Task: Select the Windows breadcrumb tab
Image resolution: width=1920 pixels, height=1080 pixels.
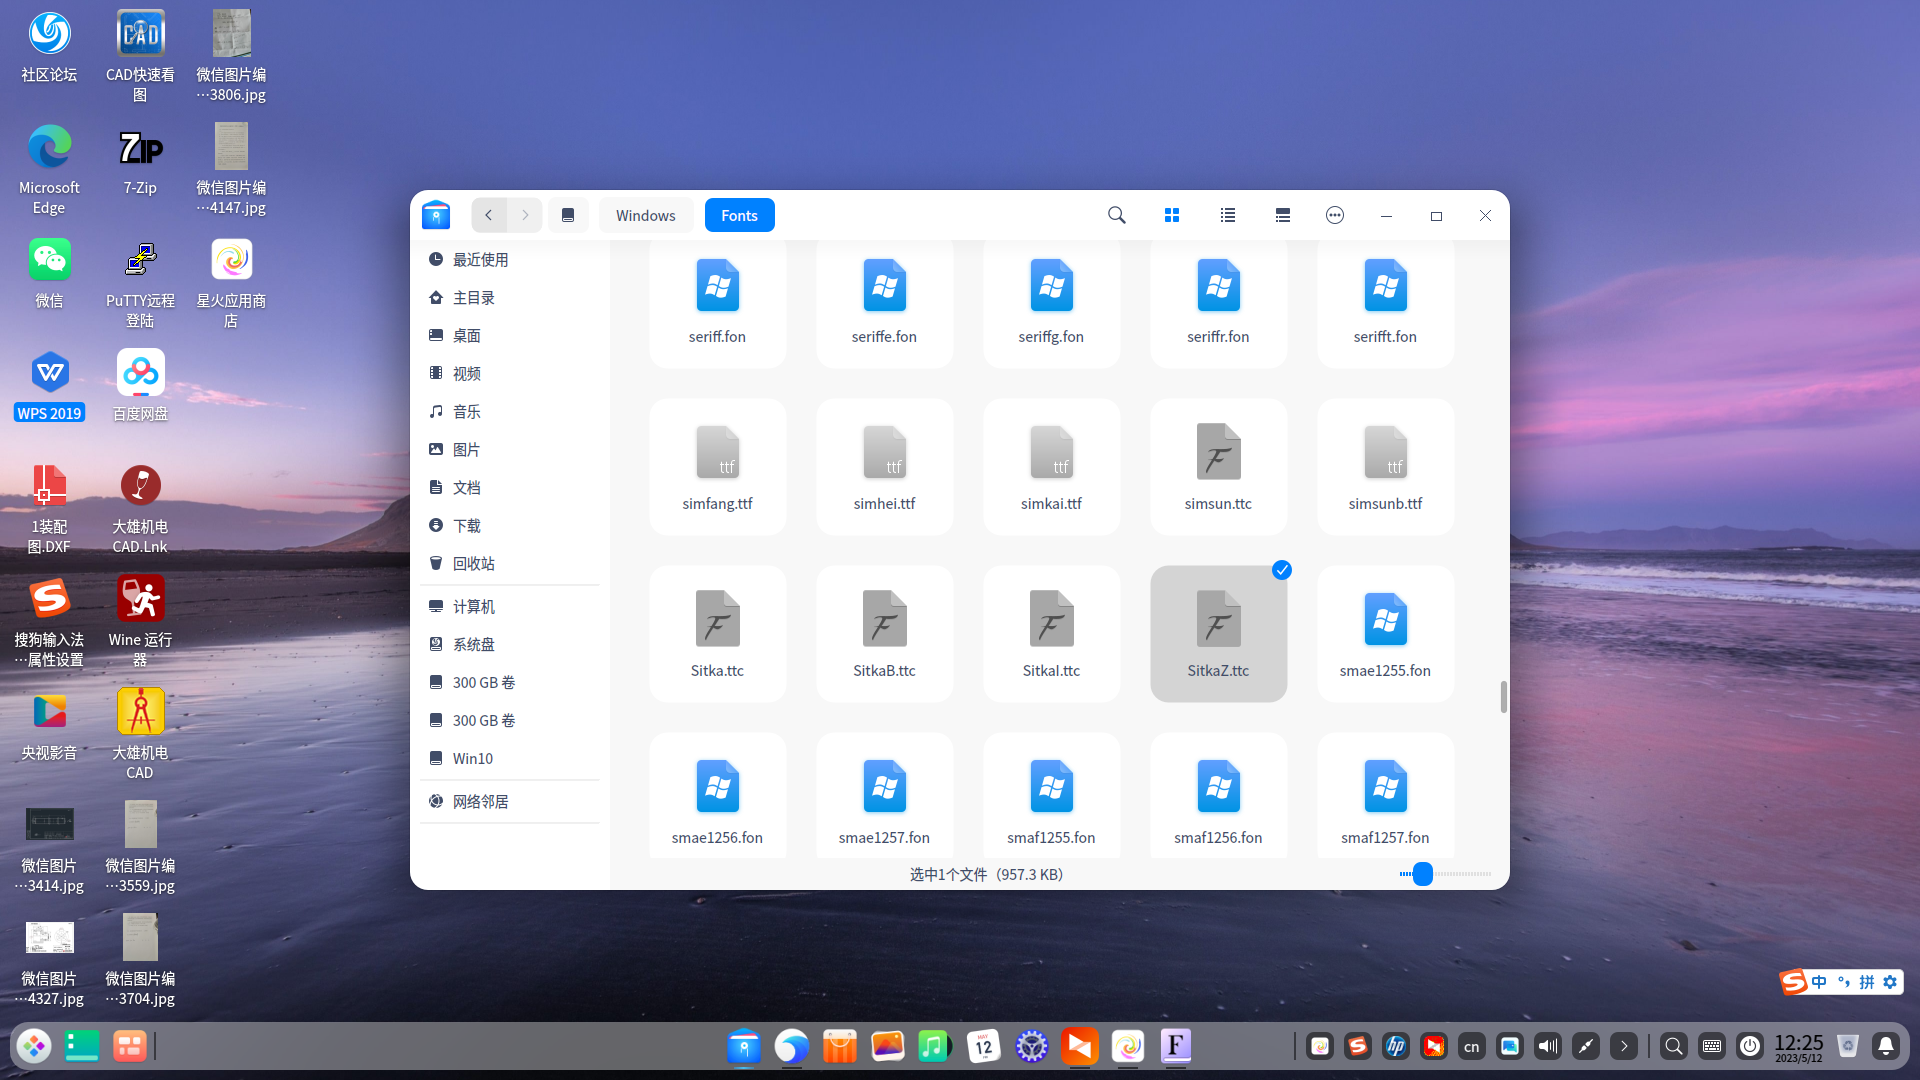Action: [646, 215]
